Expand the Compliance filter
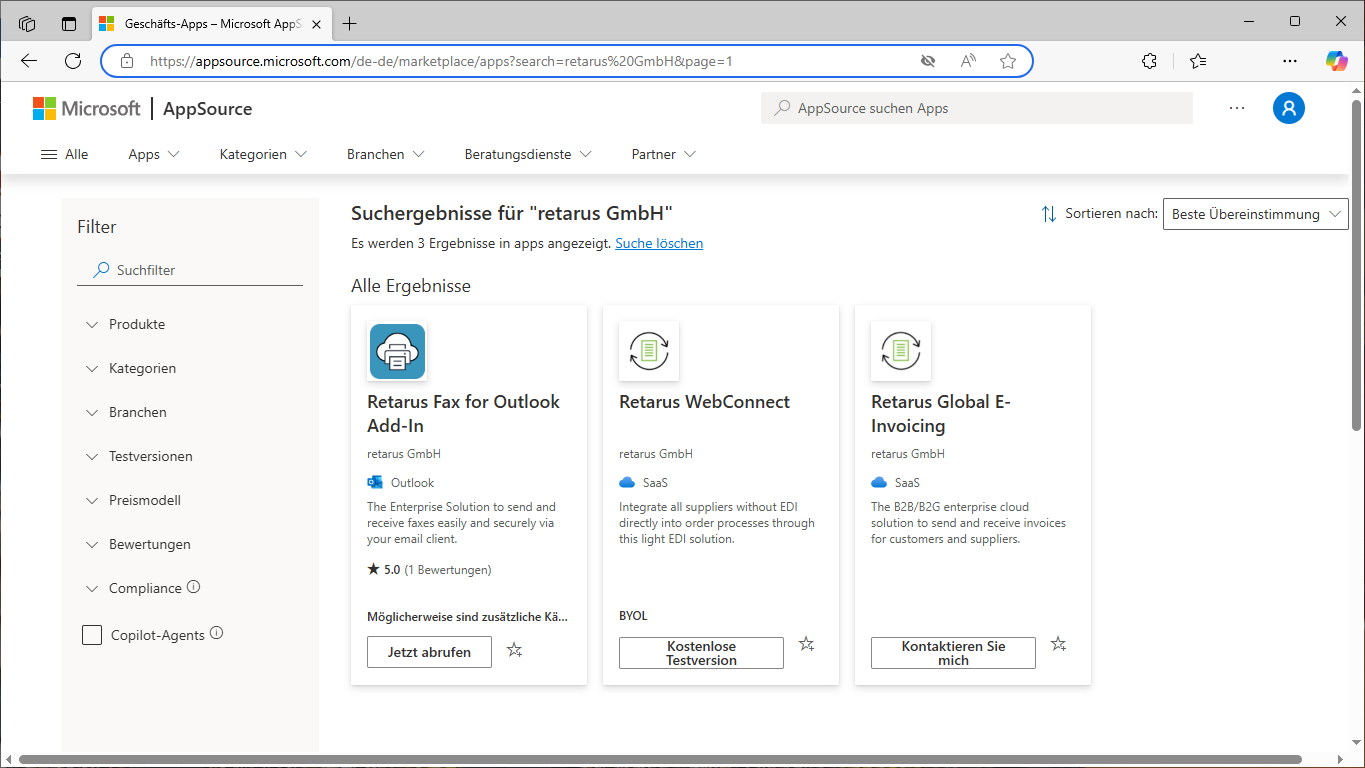This screenshot has height=768, width=1365. [x=133, y=588]
